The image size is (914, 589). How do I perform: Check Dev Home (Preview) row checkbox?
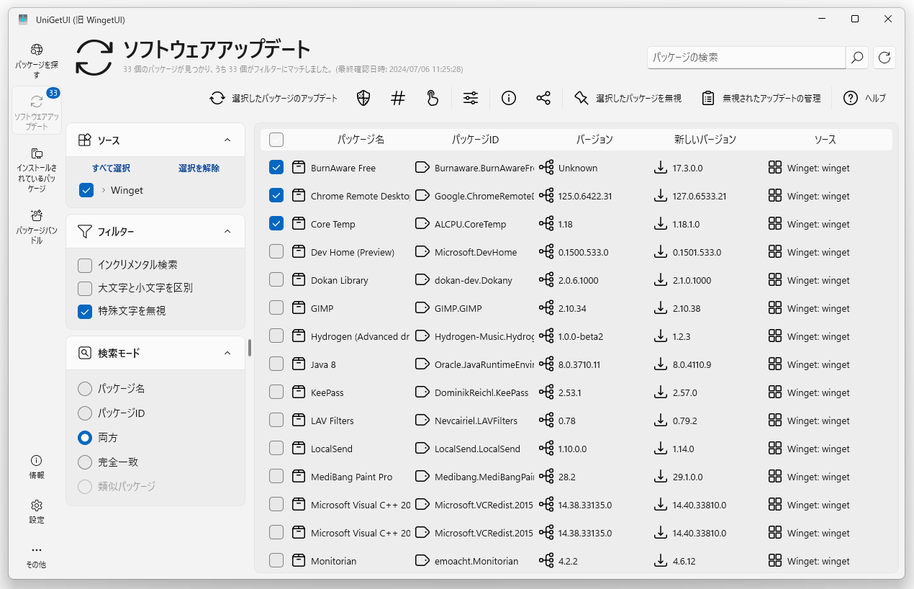coord(276,251)
